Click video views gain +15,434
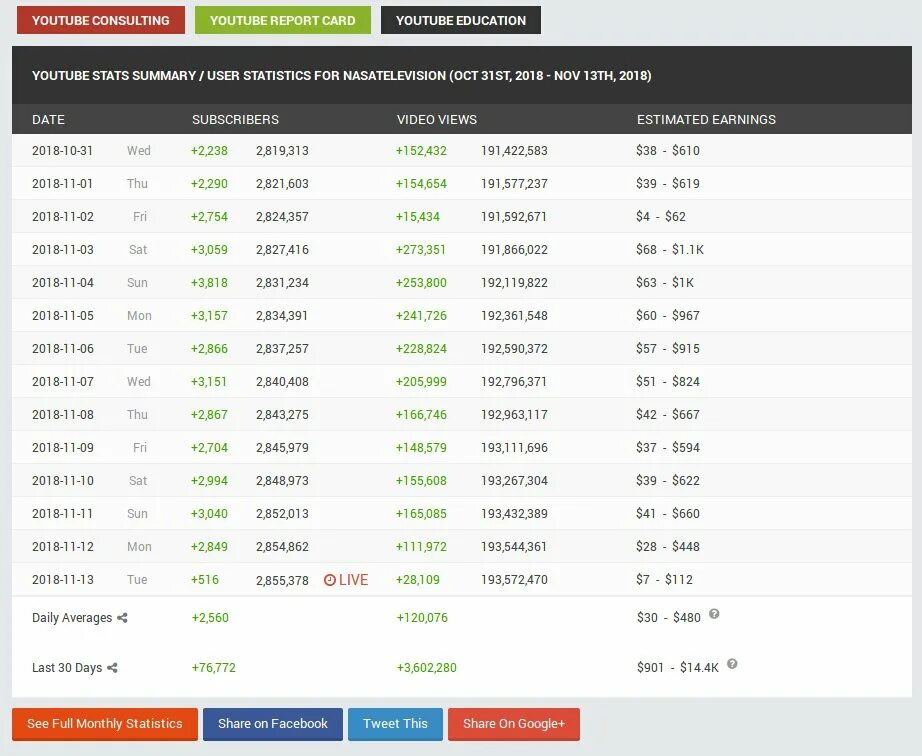Viewport: 922px width, 756px height. pos(417,216)
